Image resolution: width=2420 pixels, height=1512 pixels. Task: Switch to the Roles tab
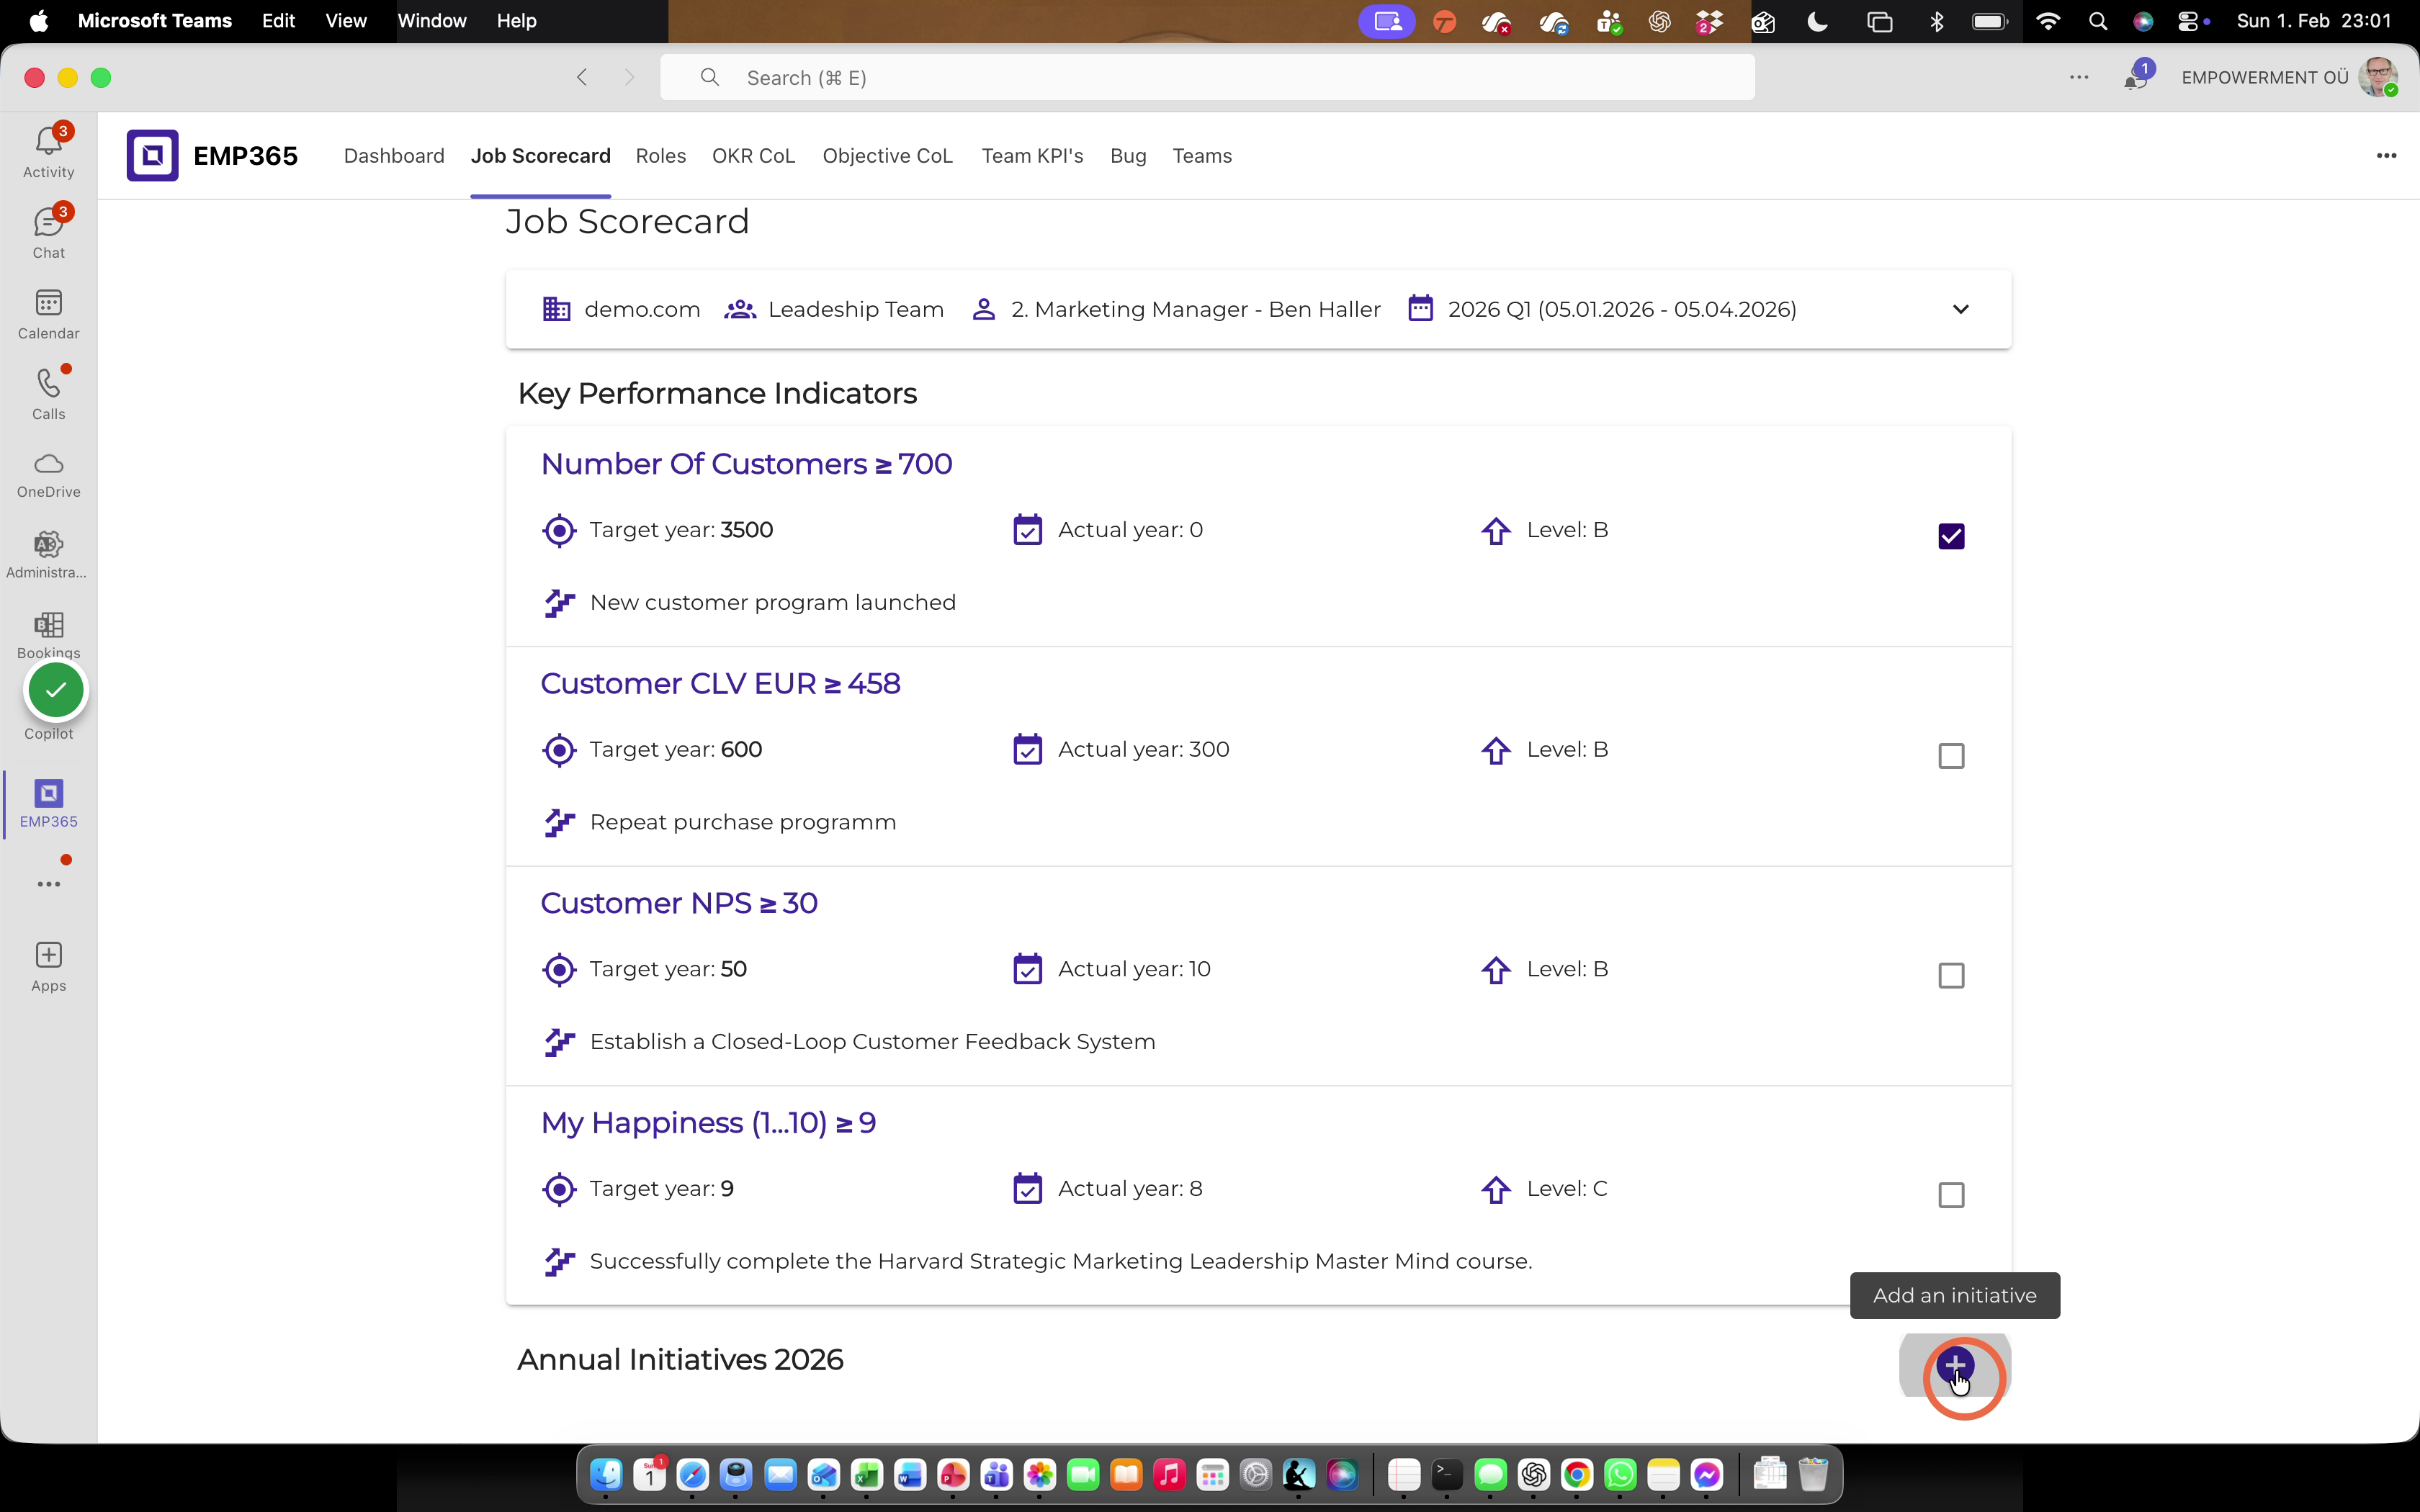[x=661, y=156]
